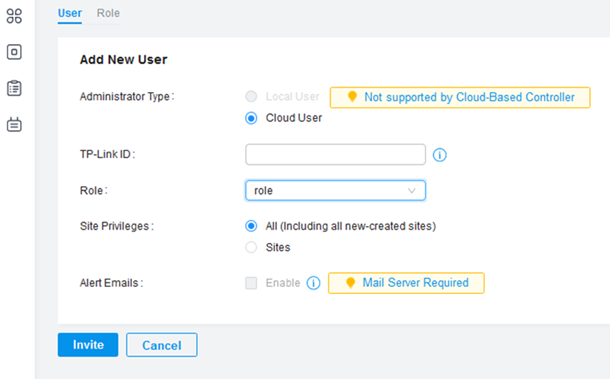Open the calendar-style icon in sidebar

coord(14,124)
